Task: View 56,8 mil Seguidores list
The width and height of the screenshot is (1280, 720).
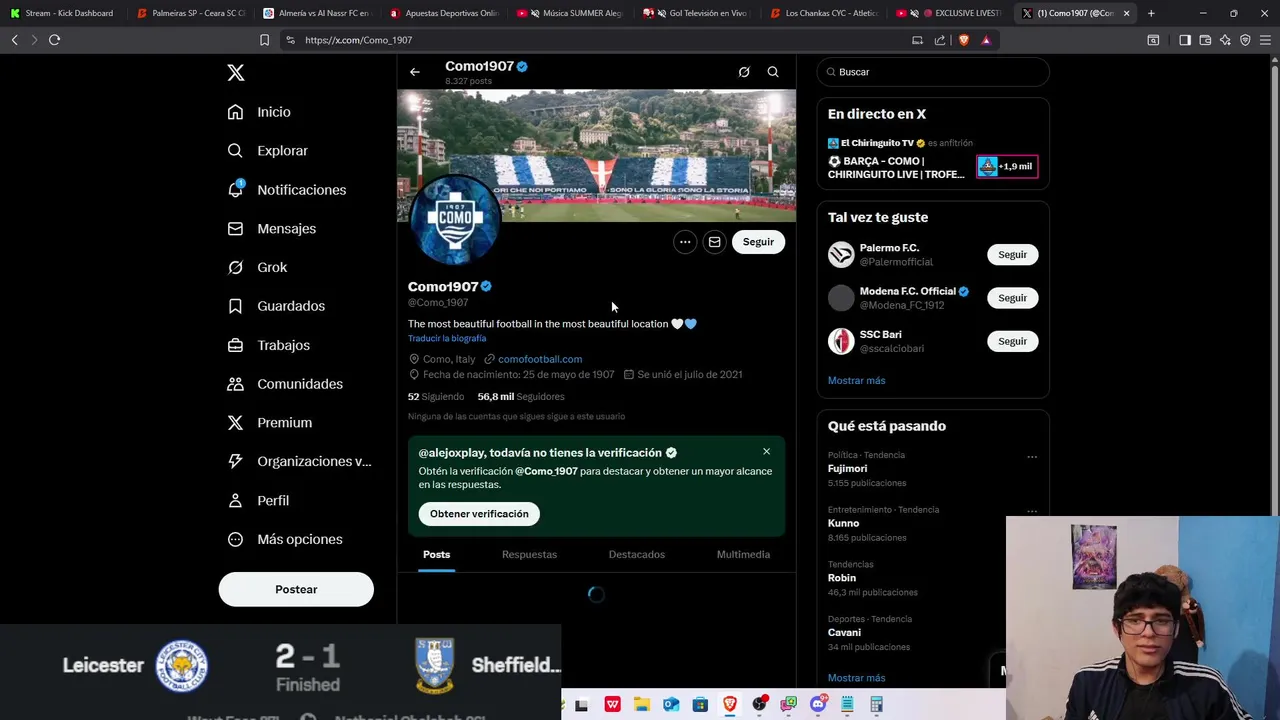Action: [x=521, y=397]
